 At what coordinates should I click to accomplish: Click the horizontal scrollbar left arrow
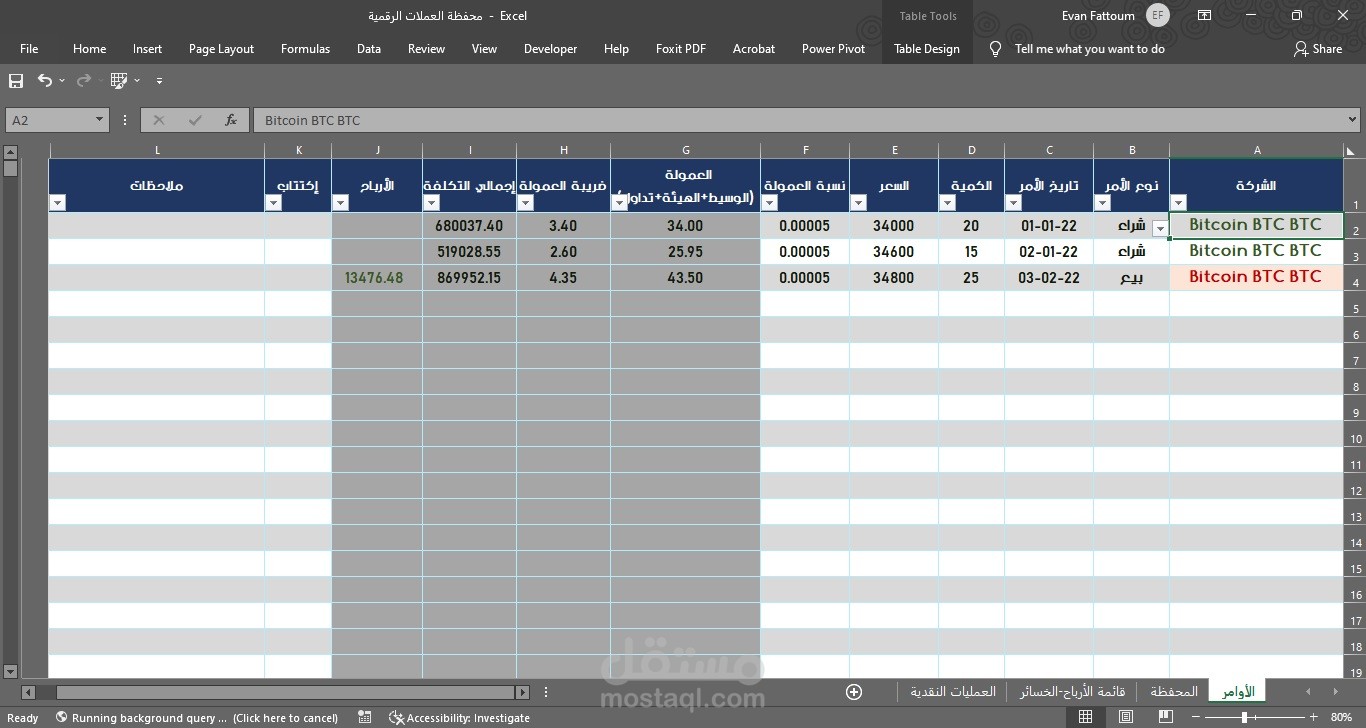28,692
